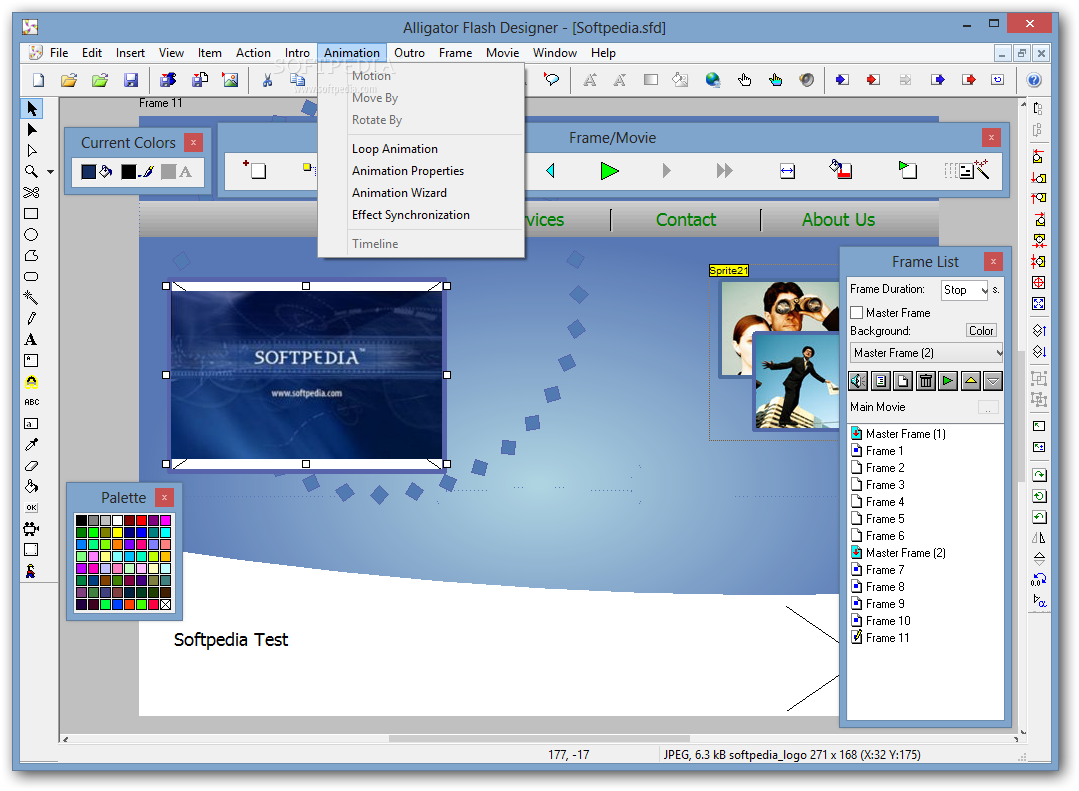Select Frame 11 in Frame List
Screen dimensions: 1079x791
click(x=887, y=637)
